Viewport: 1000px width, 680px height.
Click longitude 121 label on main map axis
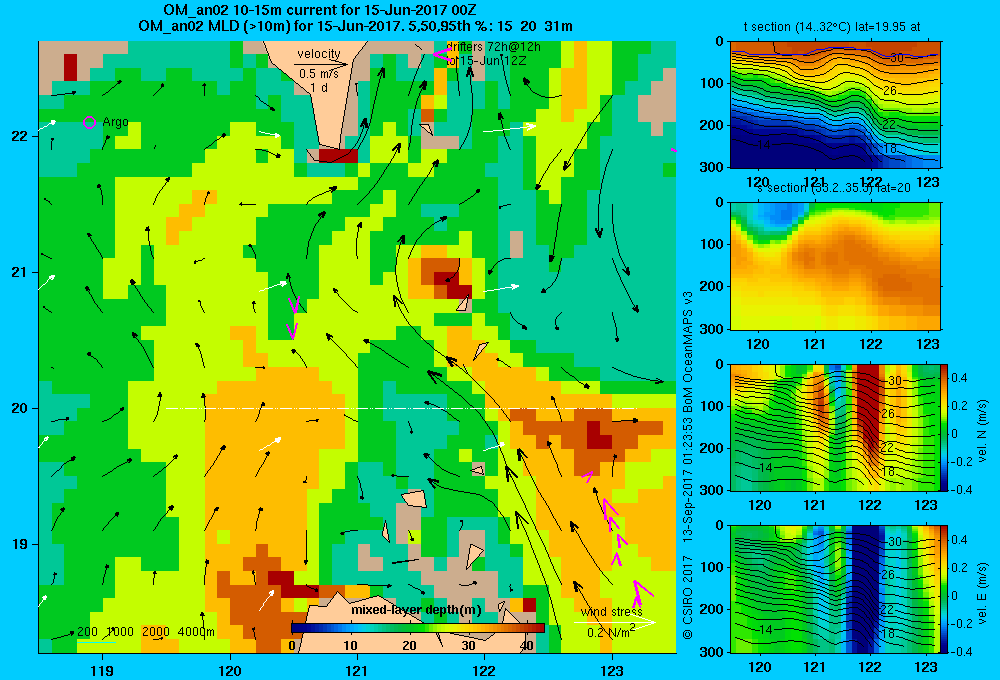click(x=357, y=670)
